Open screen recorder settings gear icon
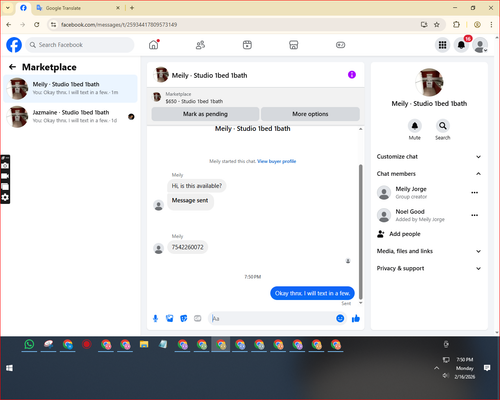Screen dimensions: 500x400 click(x=5, y=197)
